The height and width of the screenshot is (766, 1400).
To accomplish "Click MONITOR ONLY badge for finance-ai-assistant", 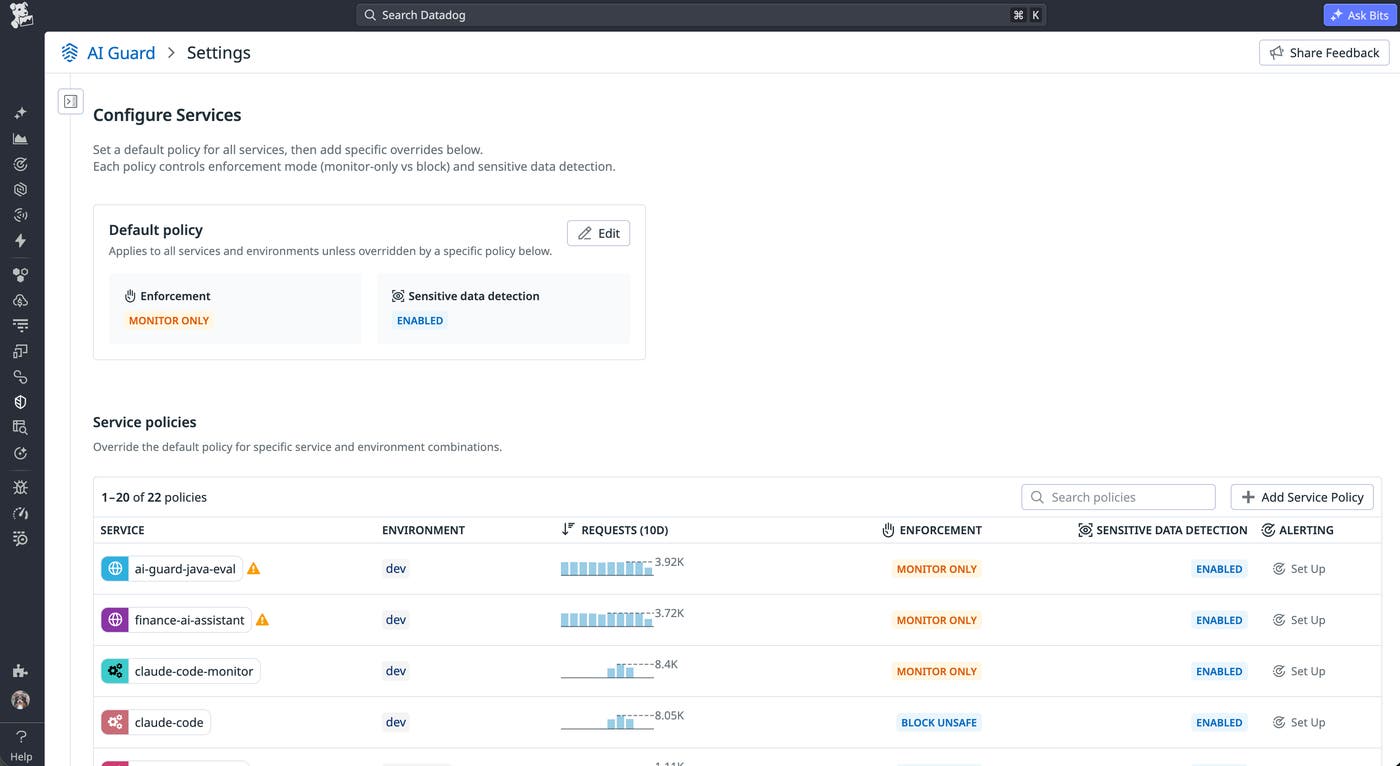I will pyautogui.click(x=937, y=620).
